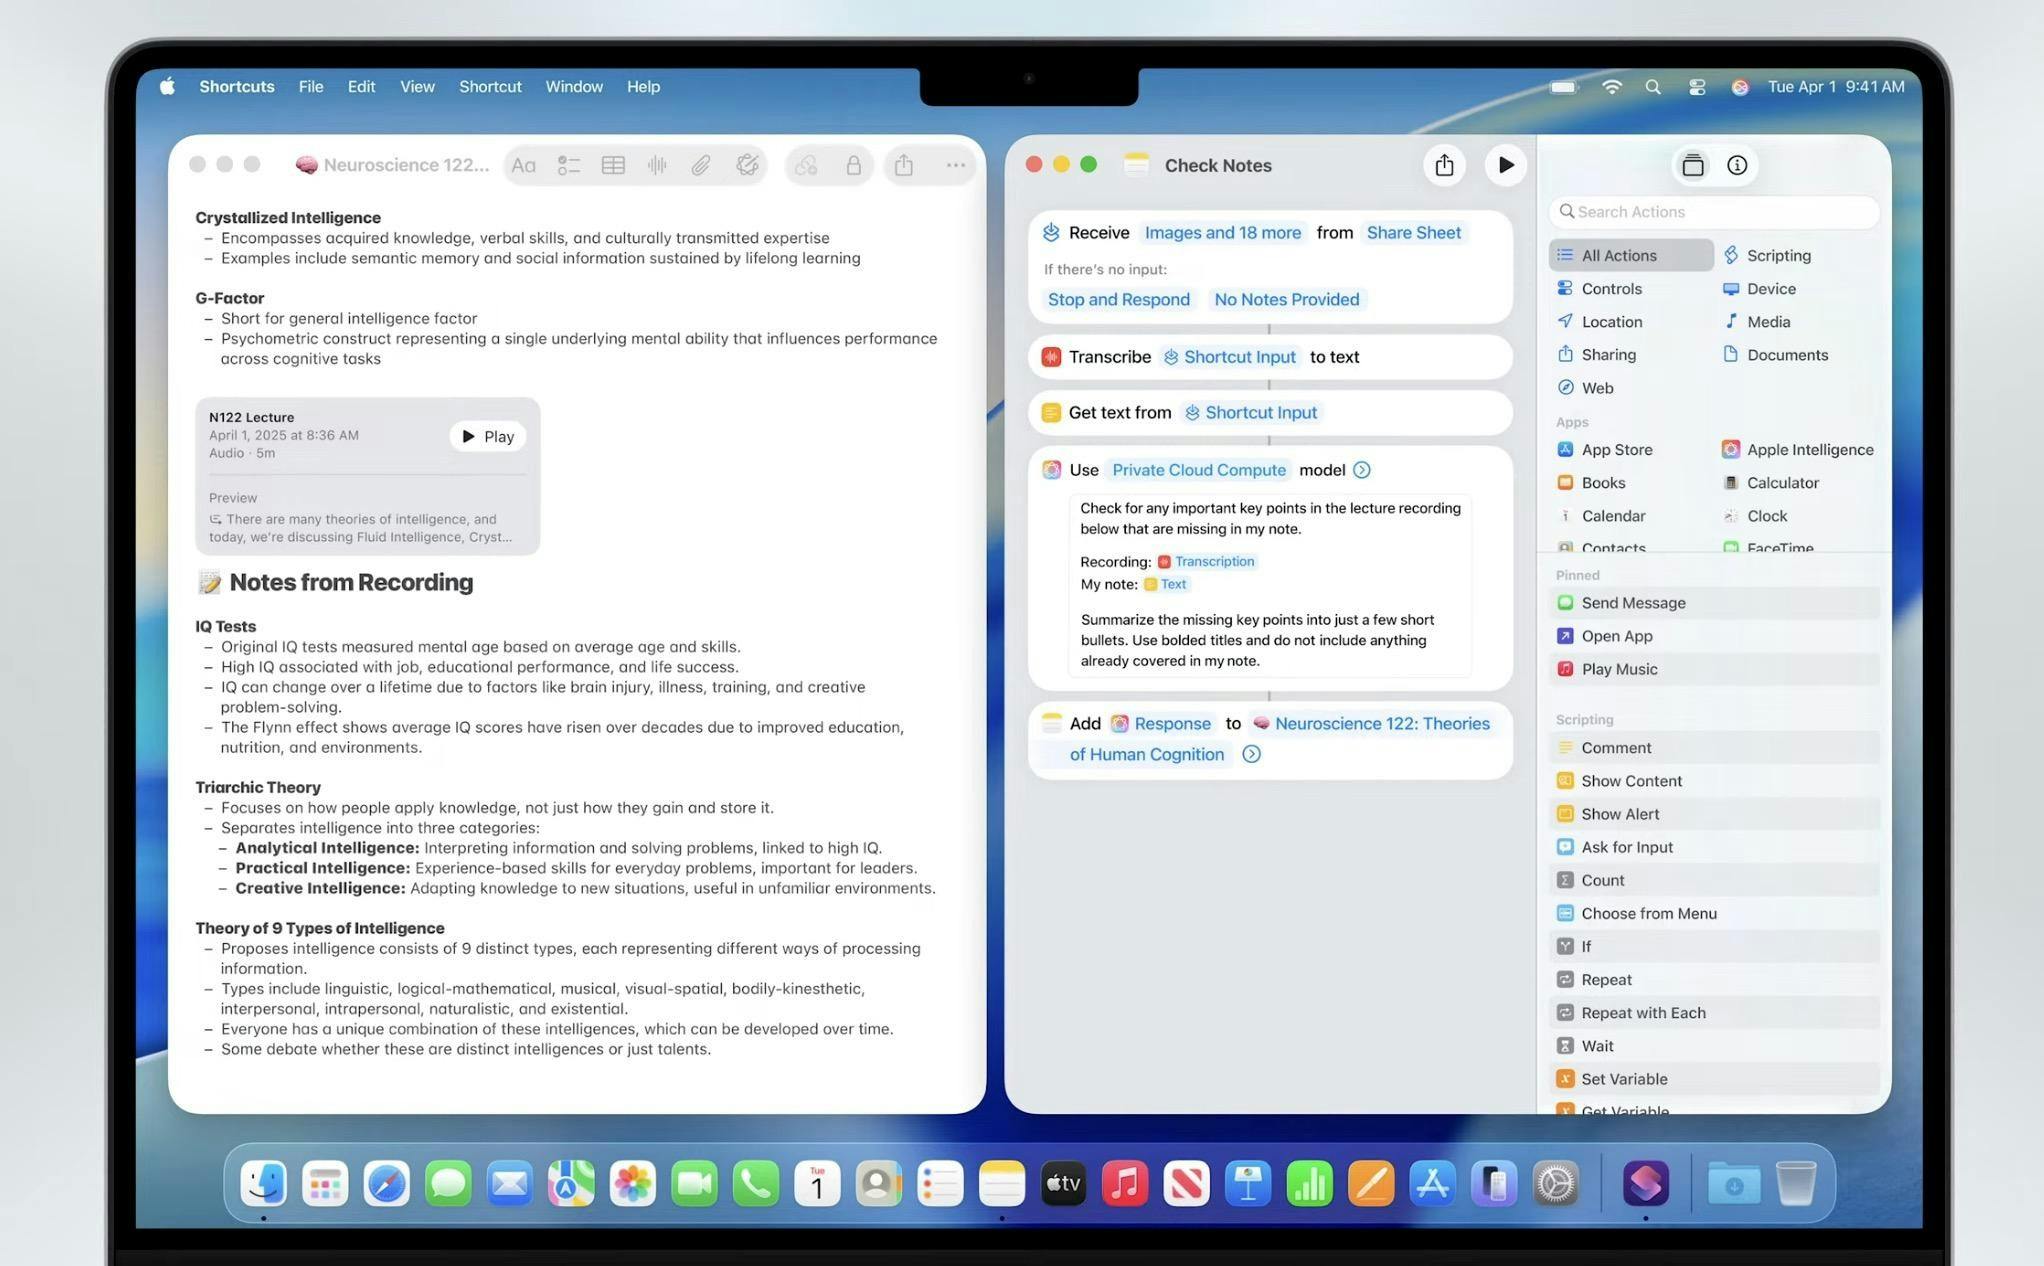Open the File menu
2044x1266 pixels.
(310, 87)
